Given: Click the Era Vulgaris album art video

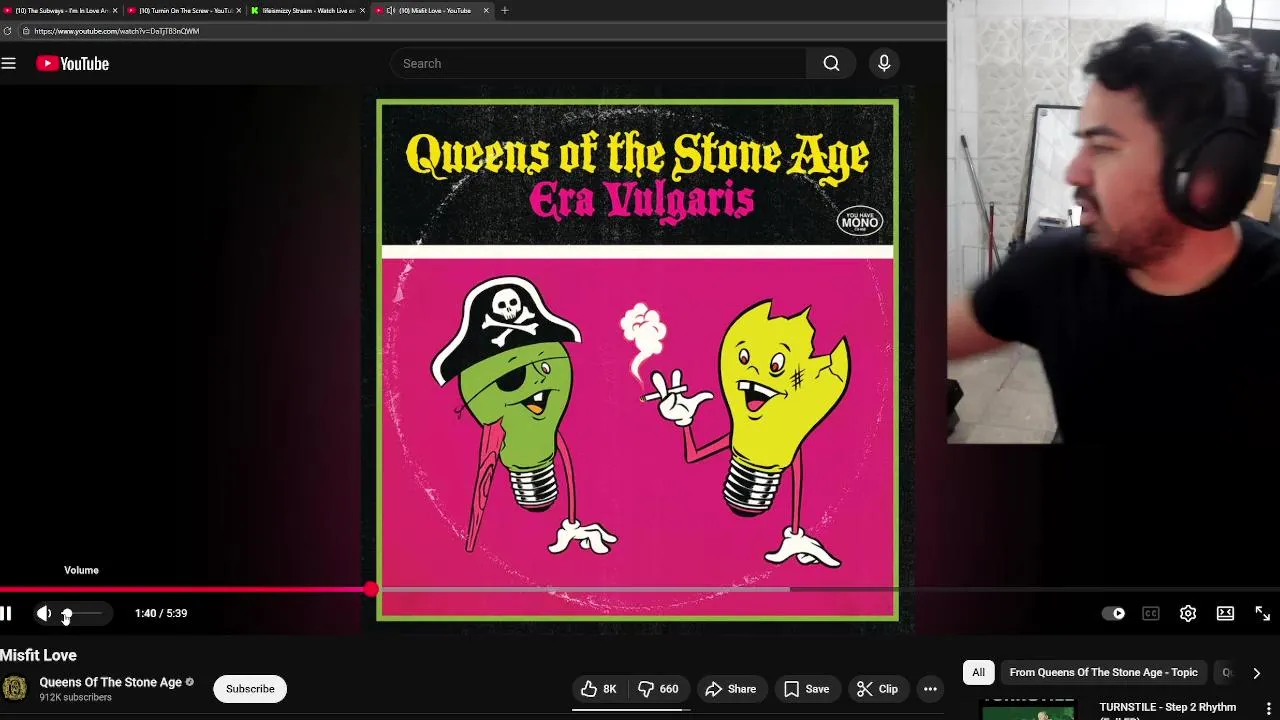Looking at the screenshot, I should click(637, 360).
